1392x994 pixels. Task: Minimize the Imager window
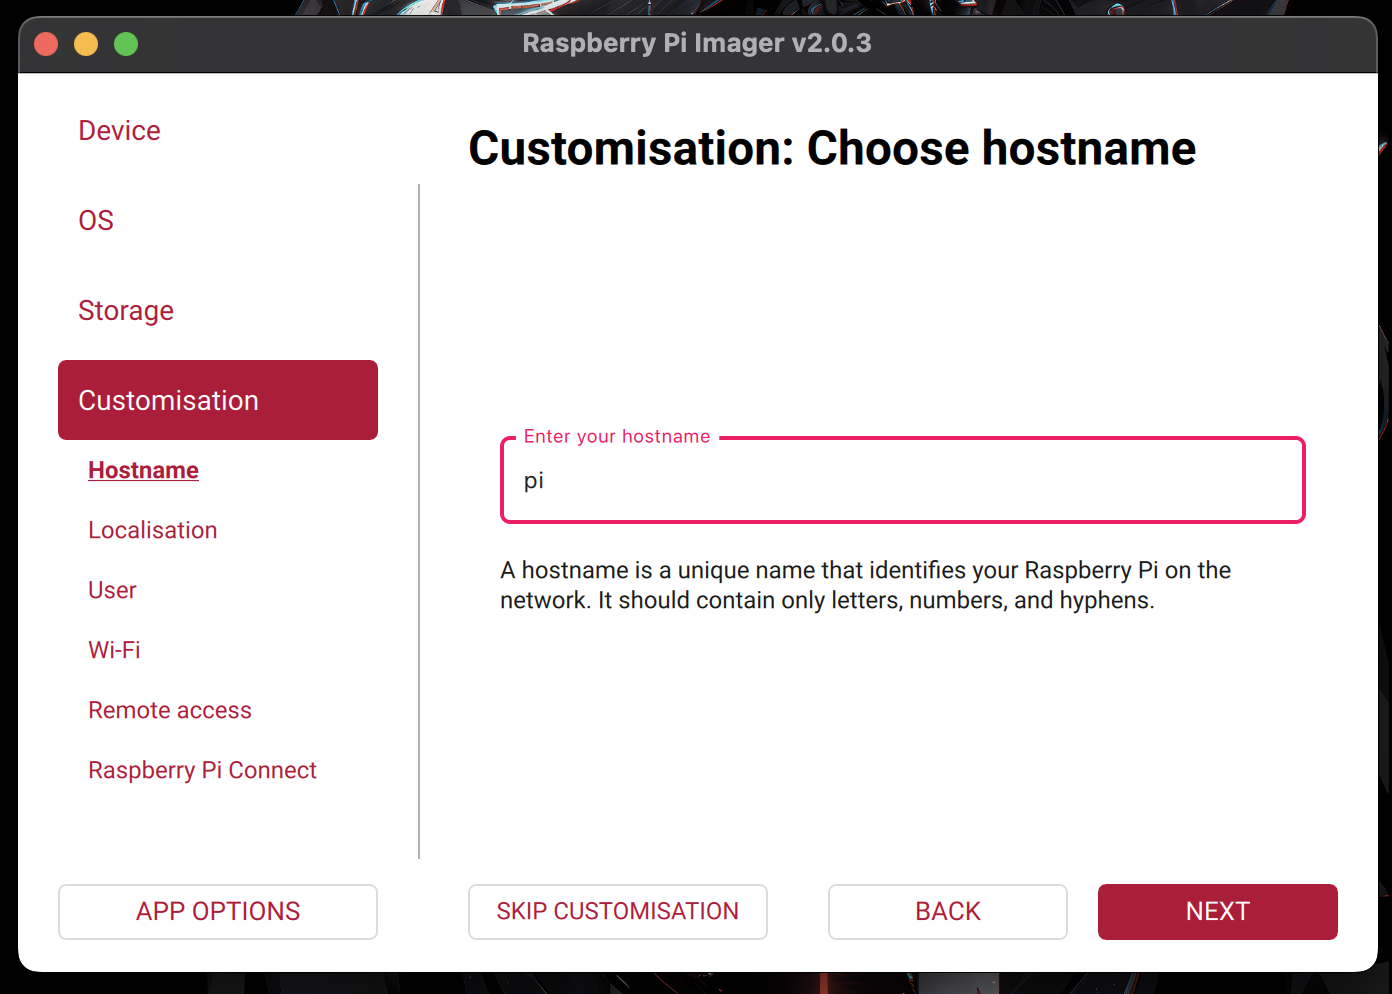click(x=86, y=44)
